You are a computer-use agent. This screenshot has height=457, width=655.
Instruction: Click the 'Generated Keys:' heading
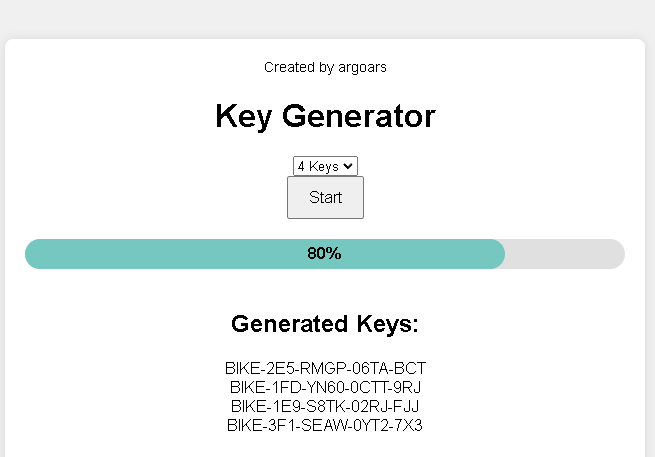[325, 324]
